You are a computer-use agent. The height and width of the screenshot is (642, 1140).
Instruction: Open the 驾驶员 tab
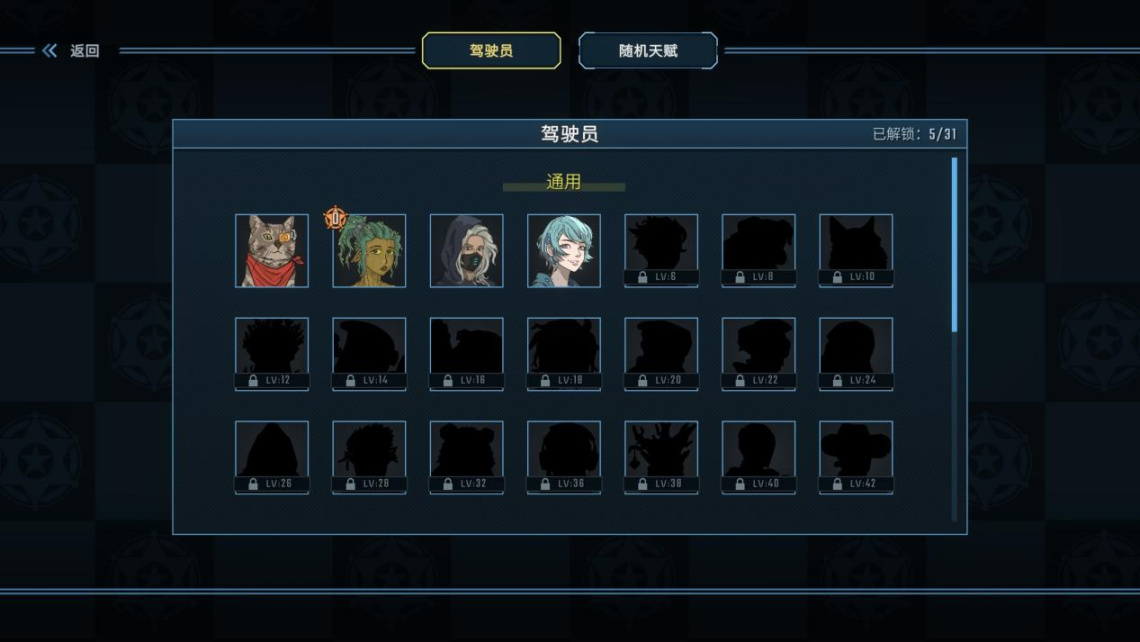pyautogui.click(x=491, y=51)
